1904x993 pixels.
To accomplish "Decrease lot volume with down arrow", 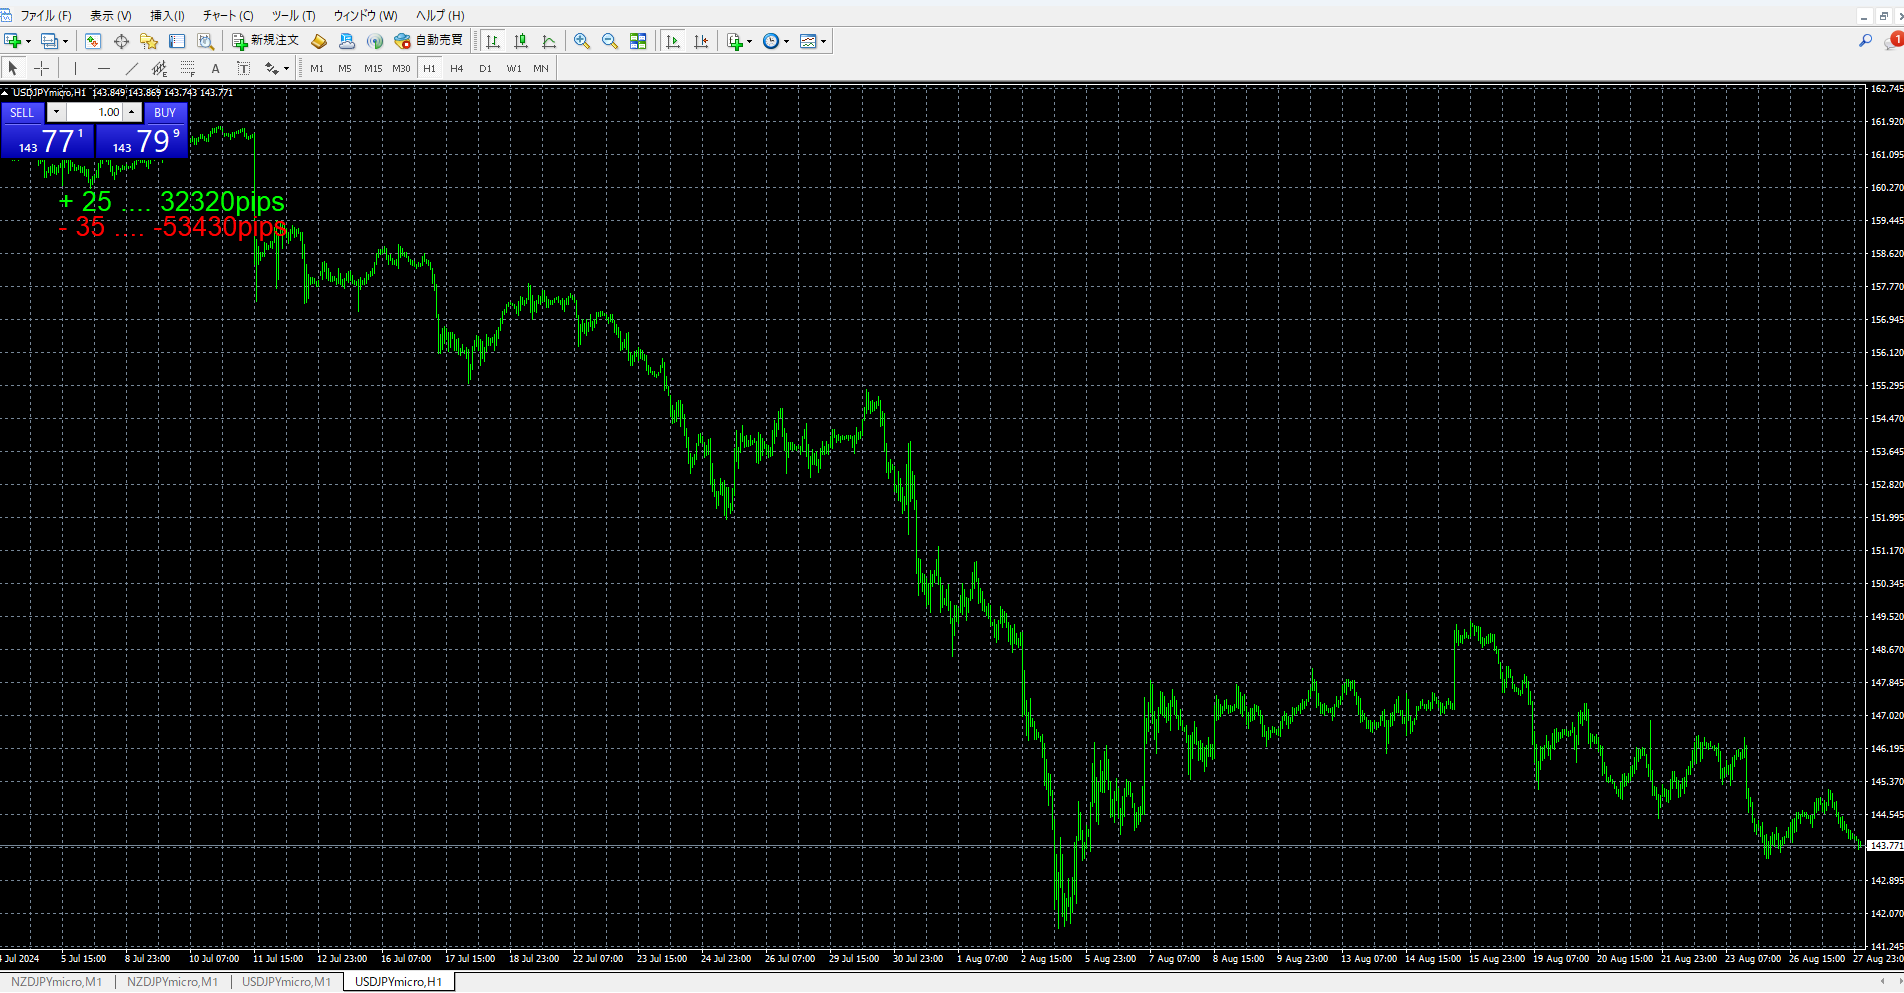I will pyautogui.click(x=56, y=112).
